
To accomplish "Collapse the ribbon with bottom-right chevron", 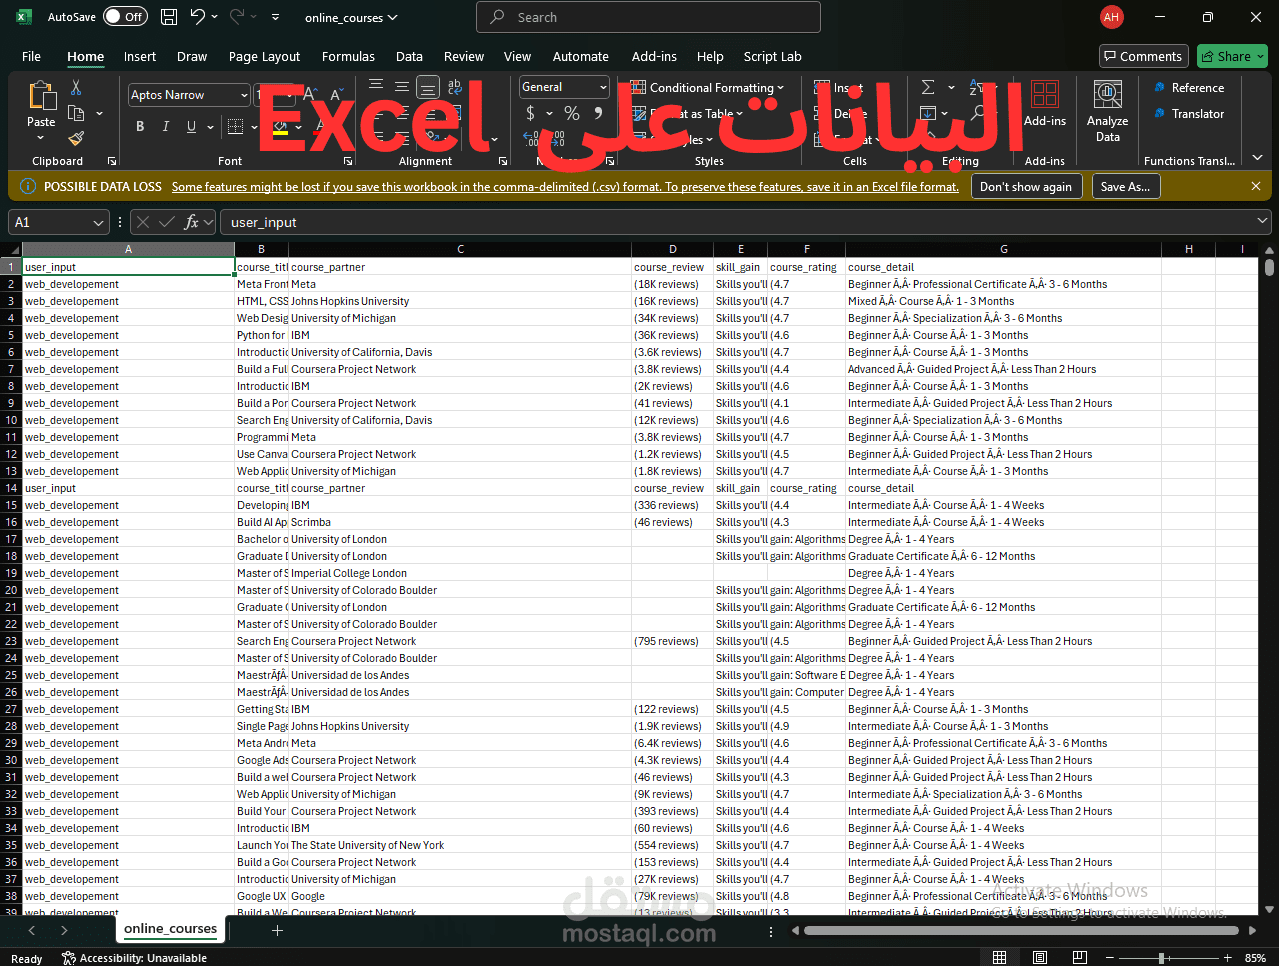I will click(1257, 158).
